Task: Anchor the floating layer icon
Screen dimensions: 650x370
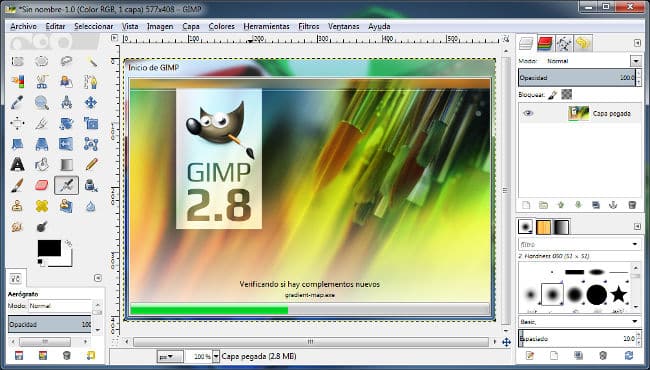Action: tap(613, 205)
